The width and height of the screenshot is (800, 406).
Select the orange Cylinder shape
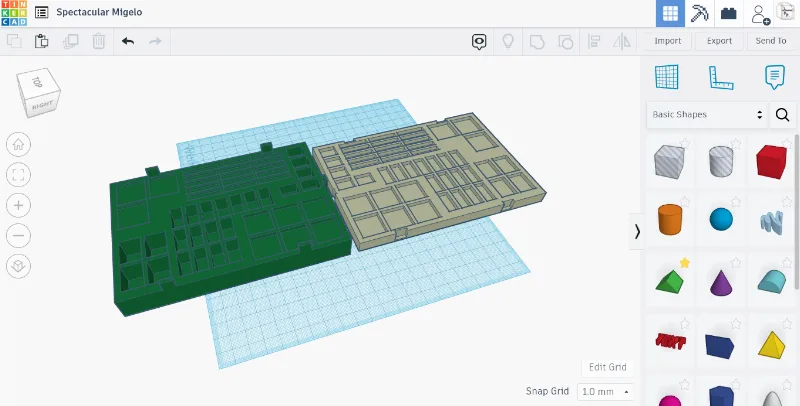(670, 220)
